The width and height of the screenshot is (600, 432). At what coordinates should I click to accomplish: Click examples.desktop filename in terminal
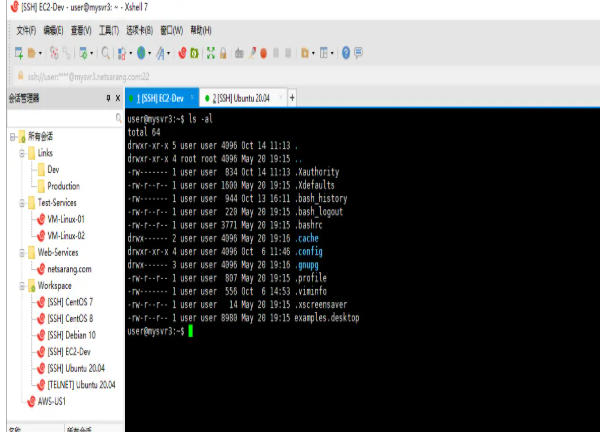point(327,318)
